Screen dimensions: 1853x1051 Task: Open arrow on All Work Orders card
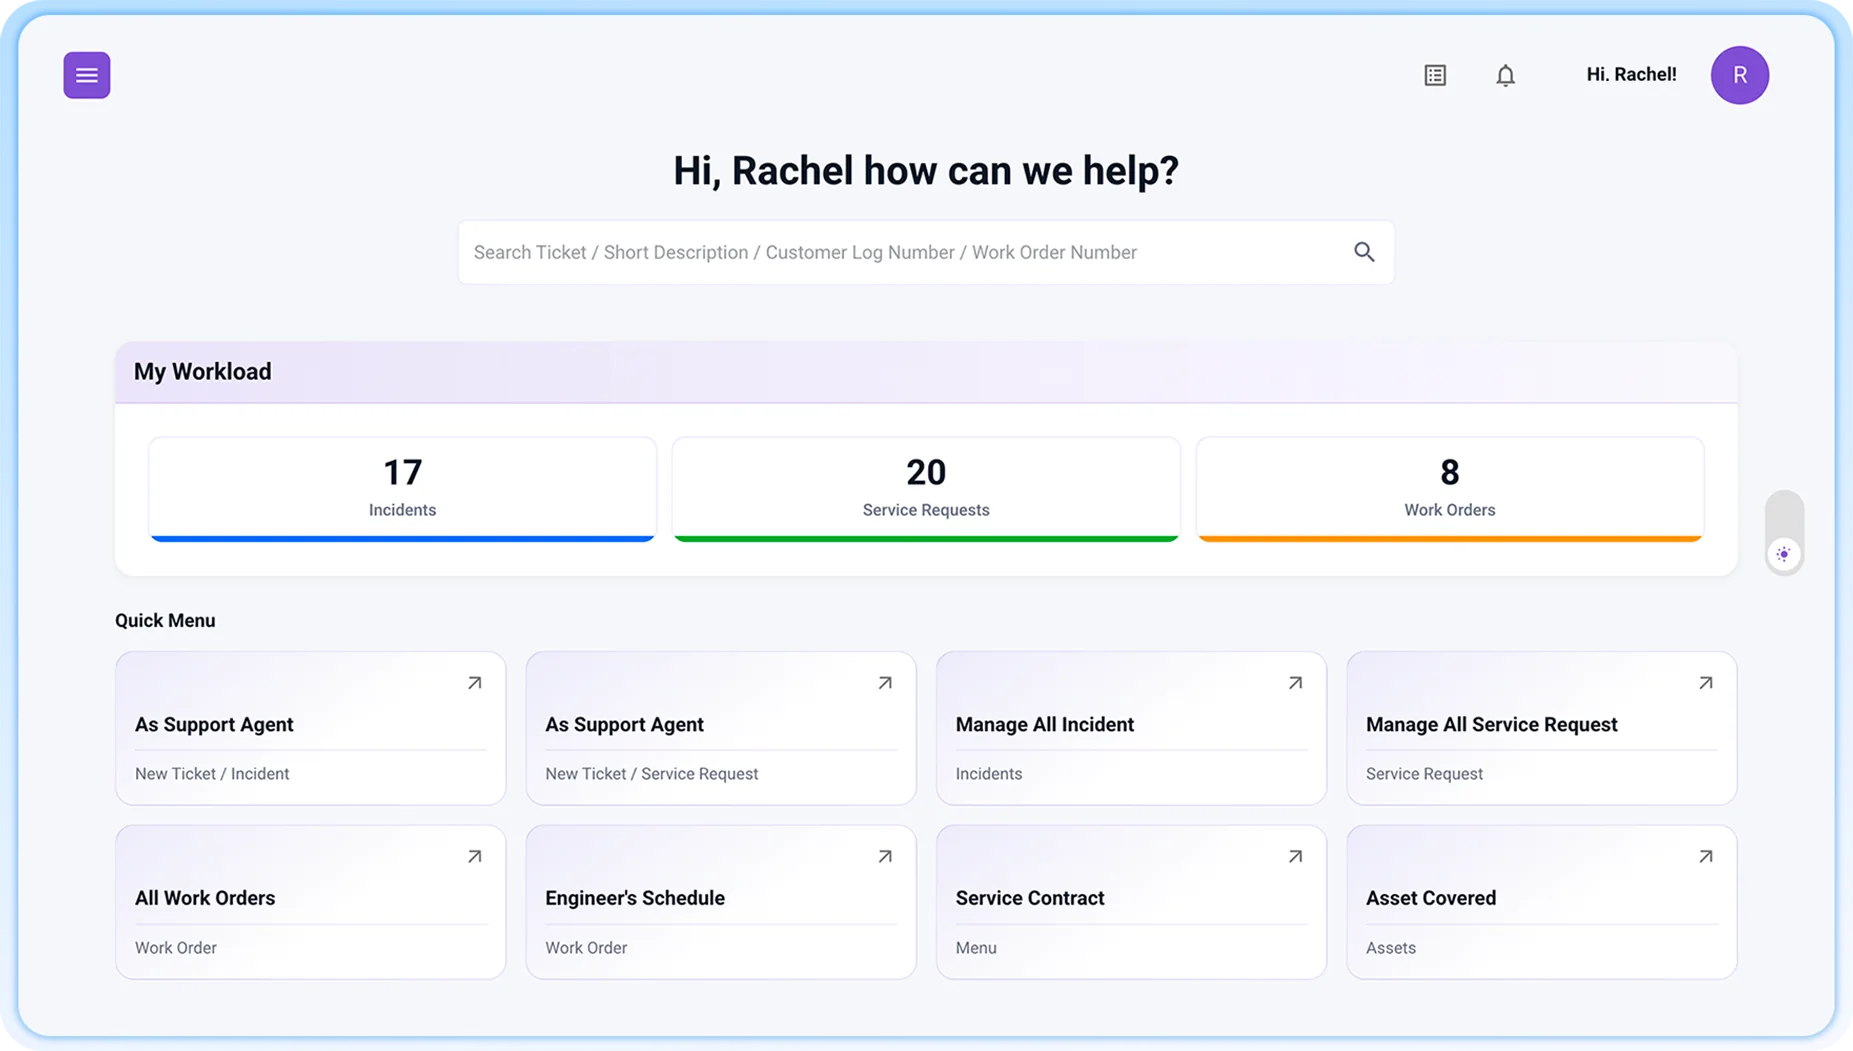click(475, 857)
